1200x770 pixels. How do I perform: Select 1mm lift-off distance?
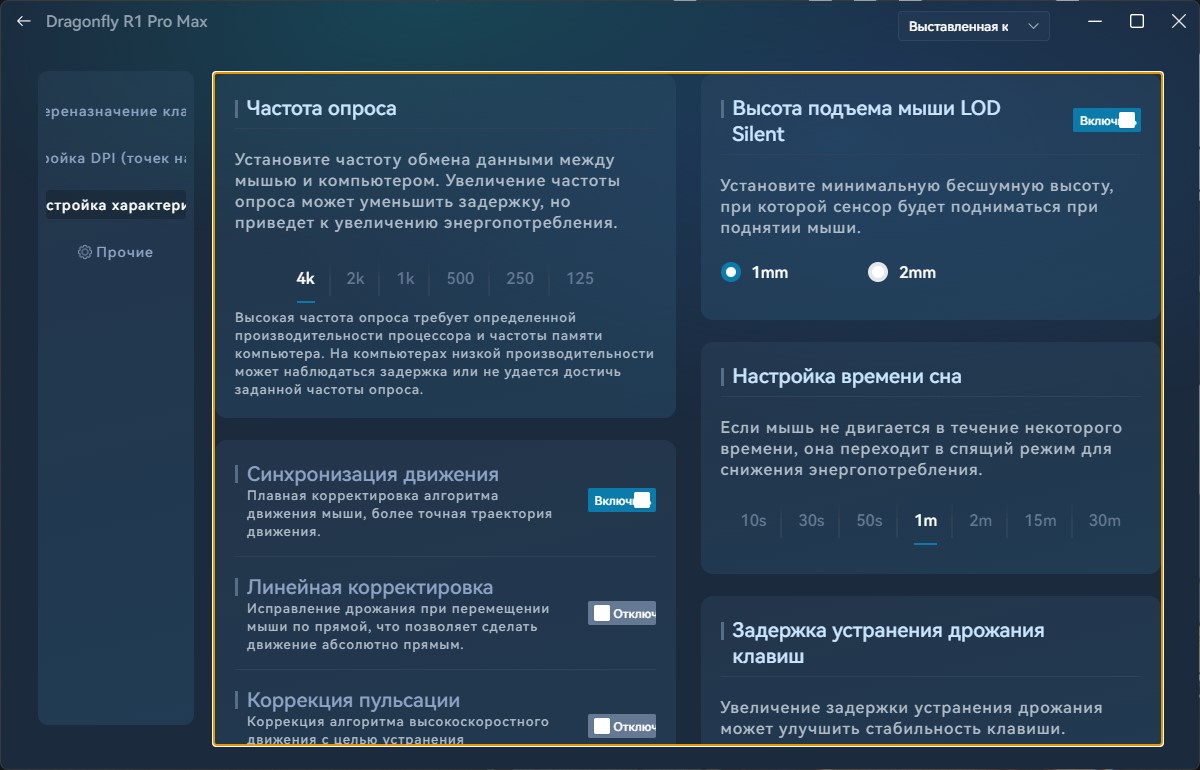coord(755,272)
